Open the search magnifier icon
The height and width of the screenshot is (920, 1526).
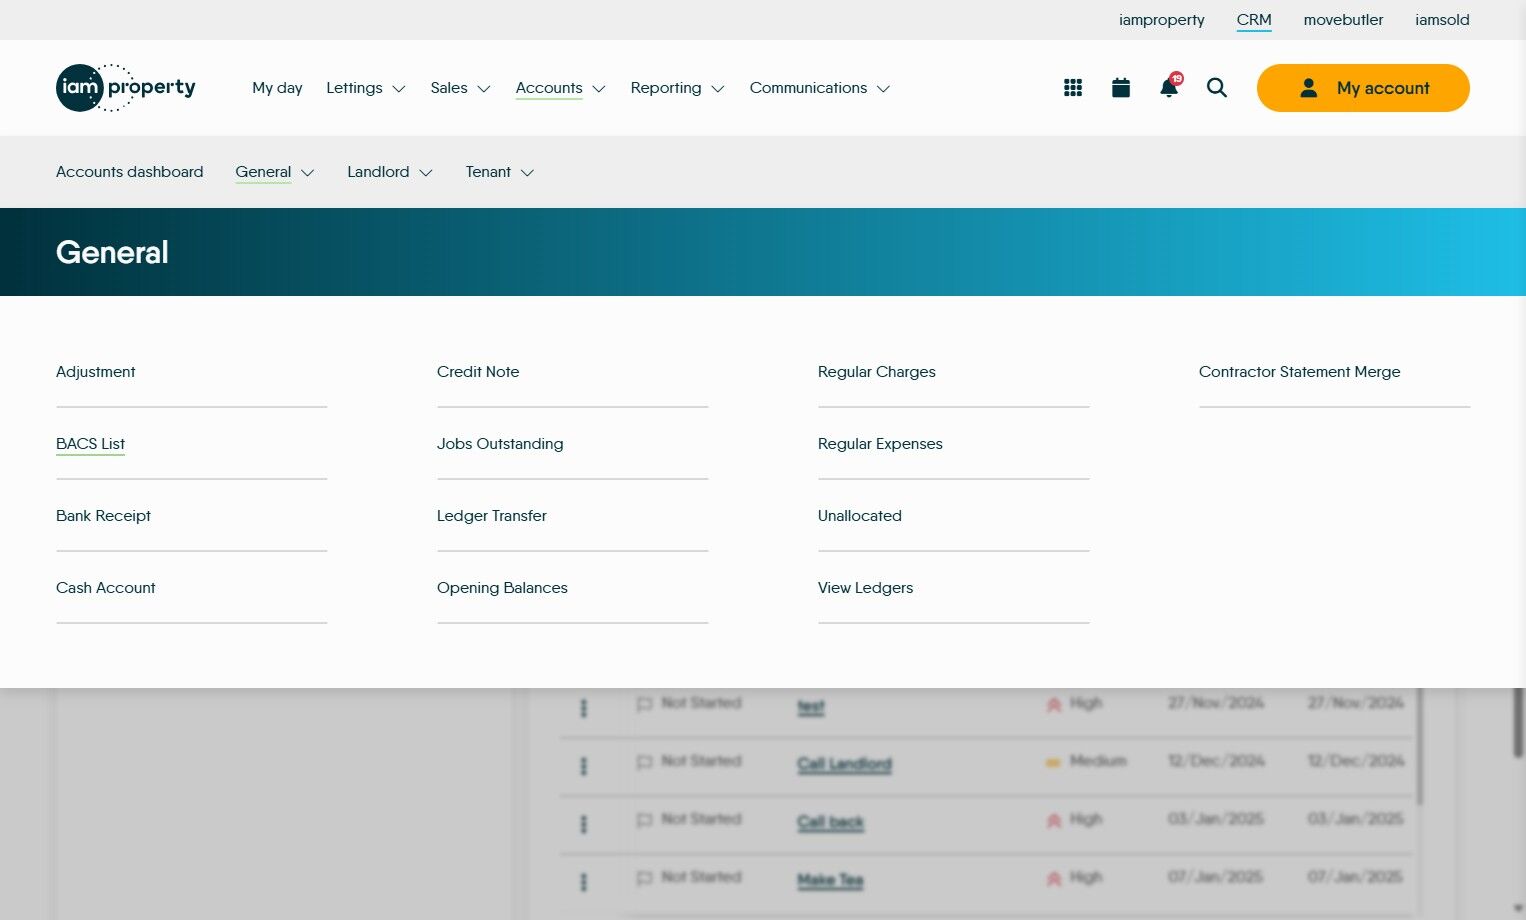[1217, 88]
